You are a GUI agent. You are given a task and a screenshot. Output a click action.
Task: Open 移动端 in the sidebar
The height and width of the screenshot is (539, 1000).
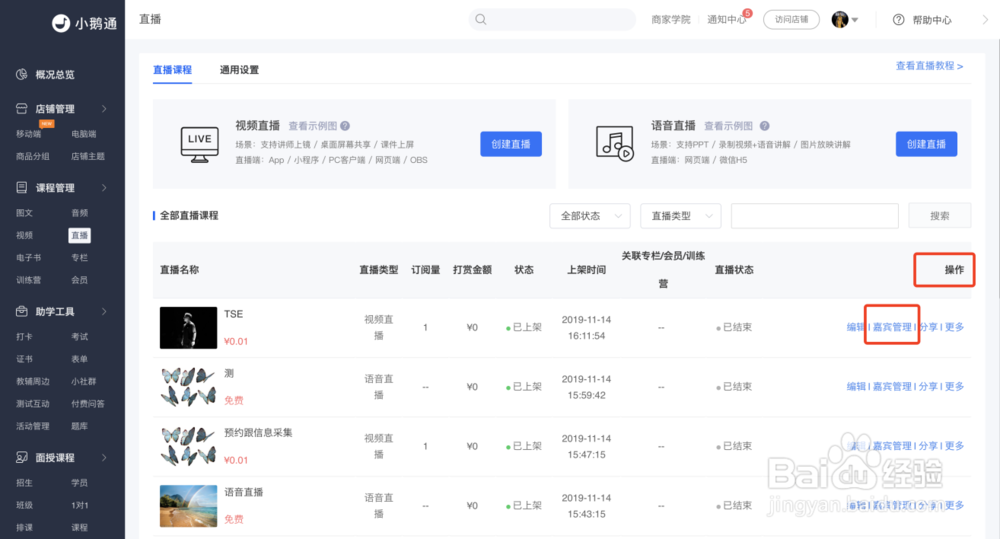[x=28, y=134]
